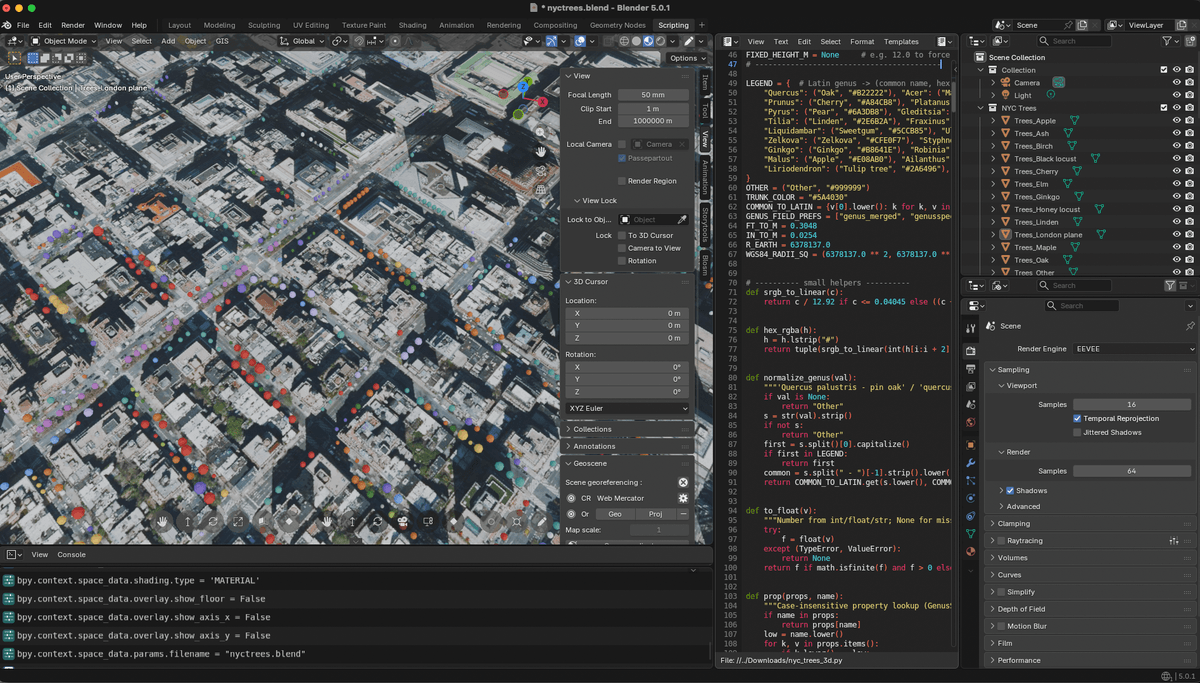Click the Geo button in Geoscene panel
This screenshot has height=683, width=1200.
tap(615, 514)
